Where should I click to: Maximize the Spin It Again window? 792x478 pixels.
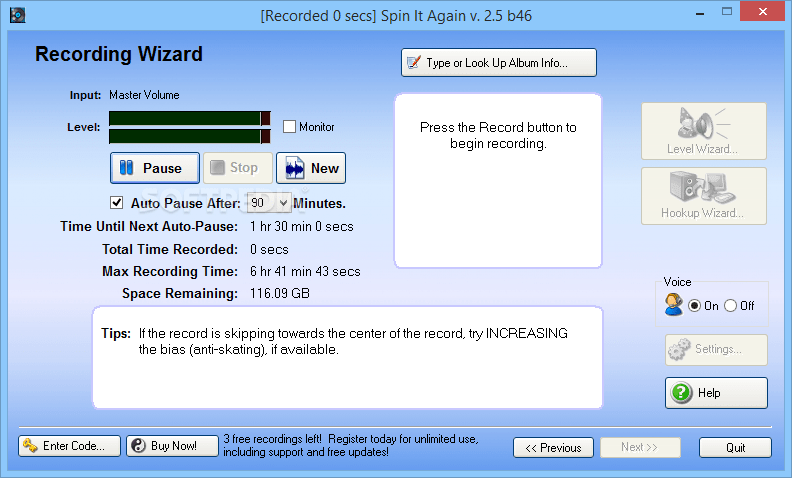click(x=727, y=11)
